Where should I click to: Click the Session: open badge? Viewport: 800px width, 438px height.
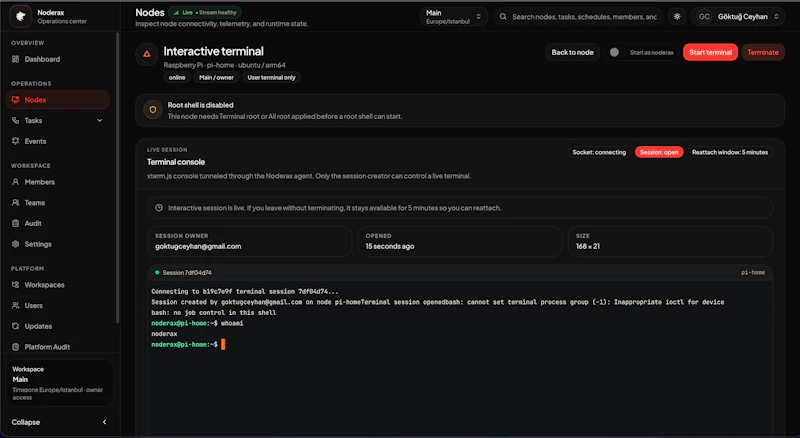pyautogui.click(x=659, y=152)
